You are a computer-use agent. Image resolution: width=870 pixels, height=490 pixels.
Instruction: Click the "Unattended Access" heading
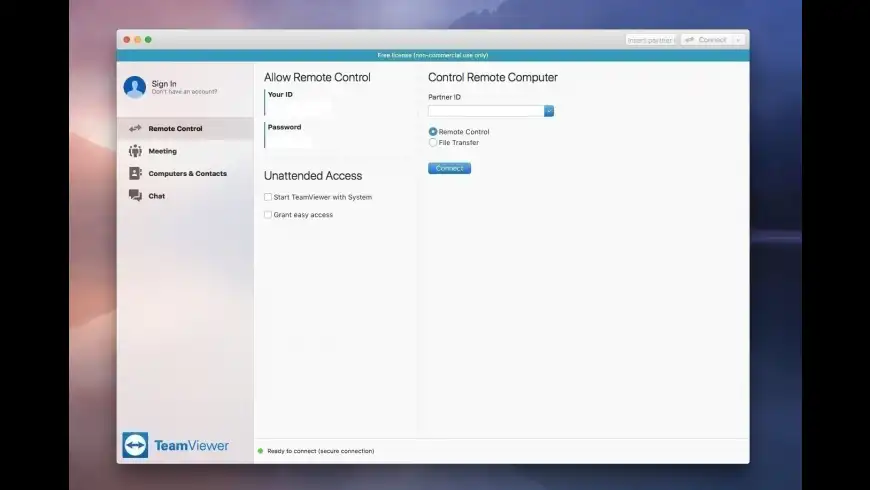click(x=313, y=176)
